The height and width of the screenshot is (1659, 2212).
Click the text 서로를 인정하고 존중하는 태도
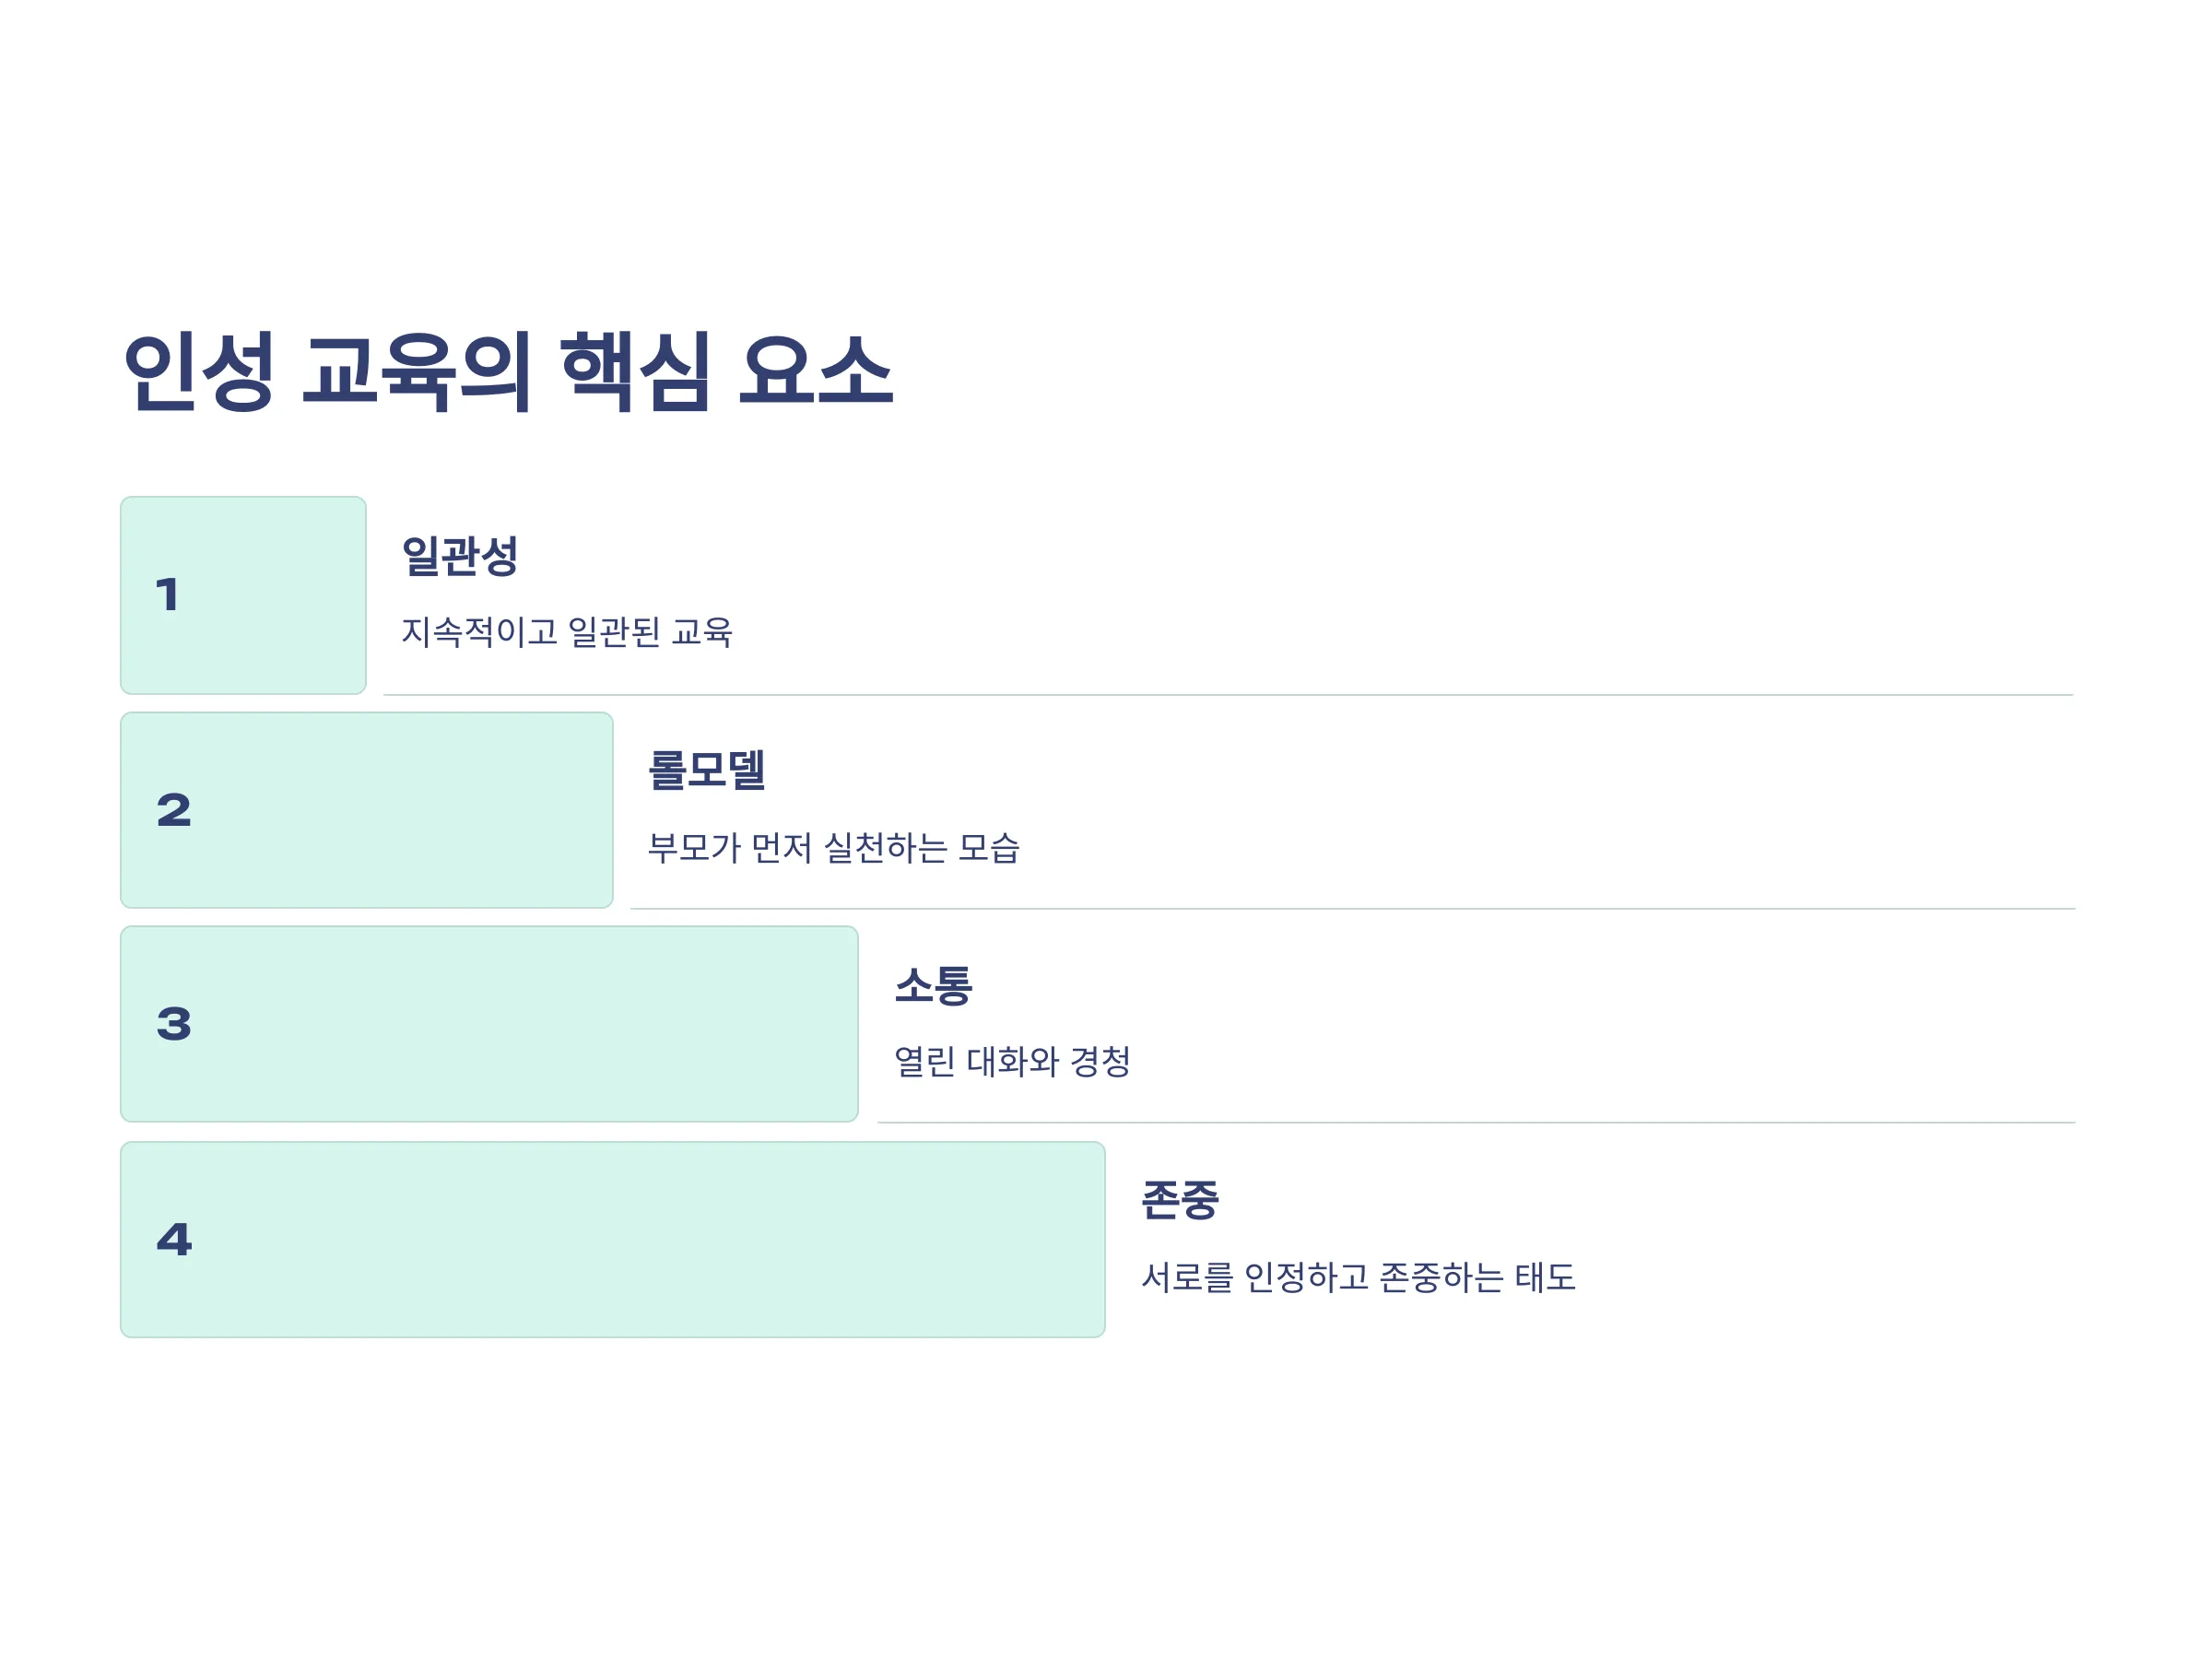1359,1278
